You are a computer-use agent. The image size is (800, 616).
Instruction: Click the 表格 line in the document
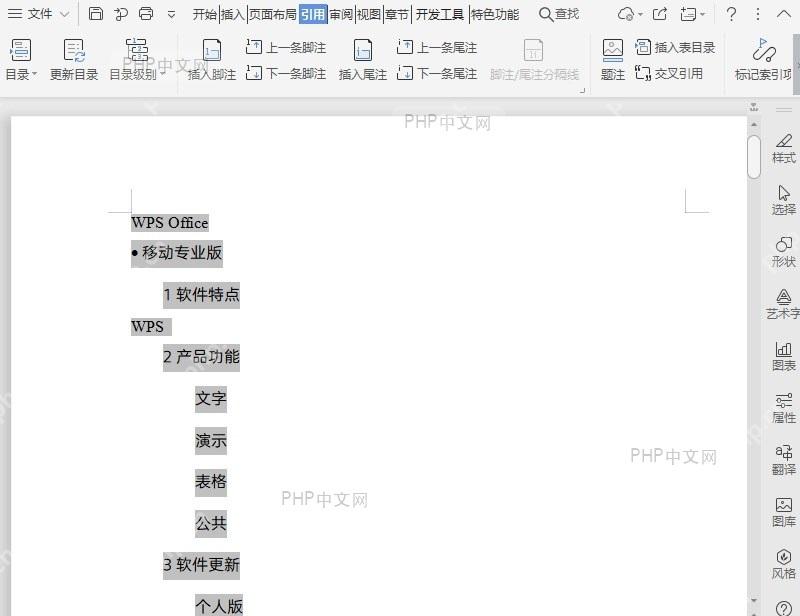211,482
